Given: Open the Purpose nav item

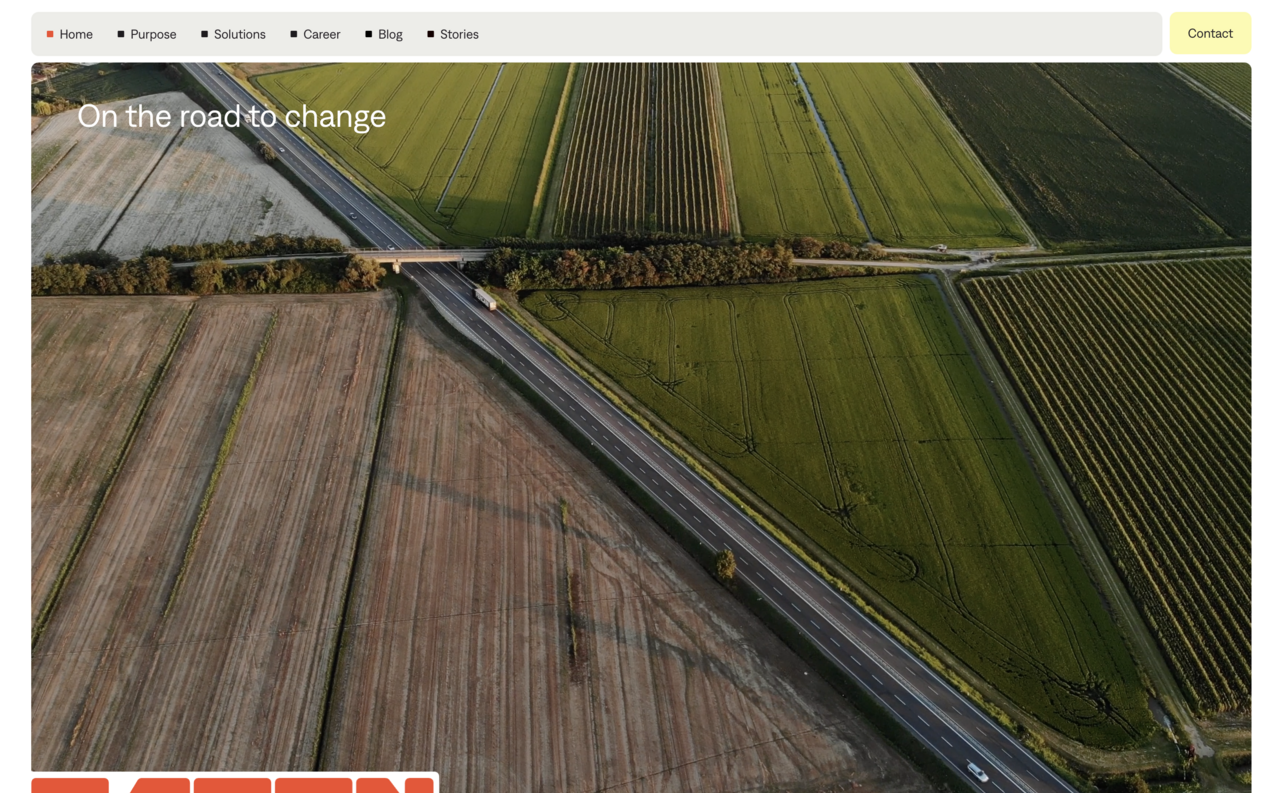Looking at the screenshot, I should click(x=153, y=34).
